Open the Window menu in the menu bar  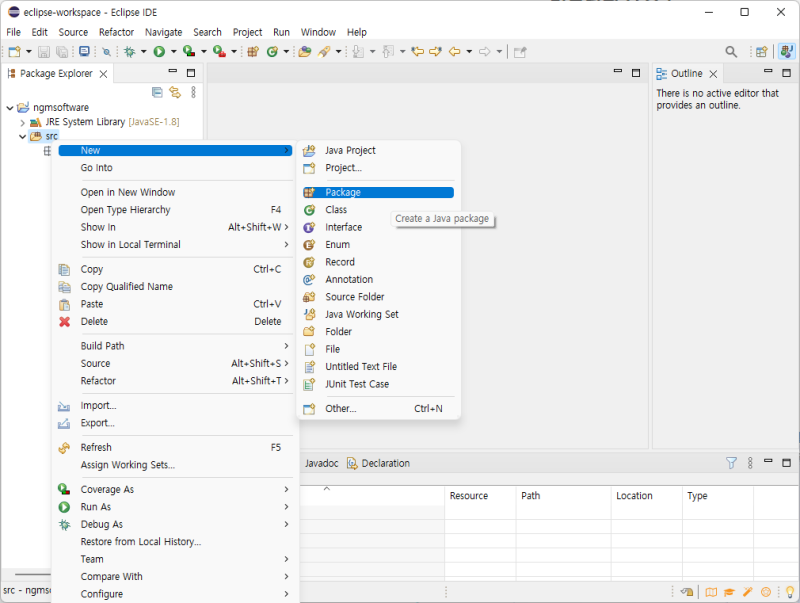pos(318,32)
